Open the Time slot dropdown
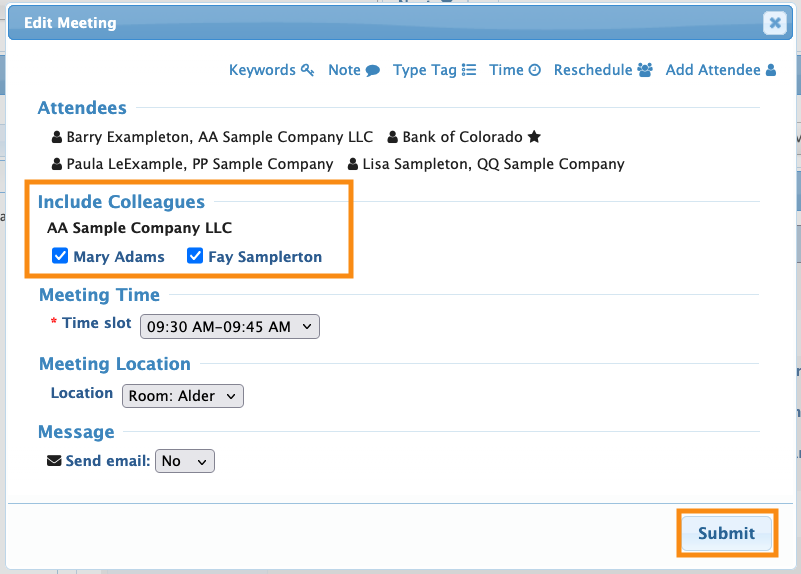This screenshot has height=574, width=801. pyautogui.click(x=229, y=326)
